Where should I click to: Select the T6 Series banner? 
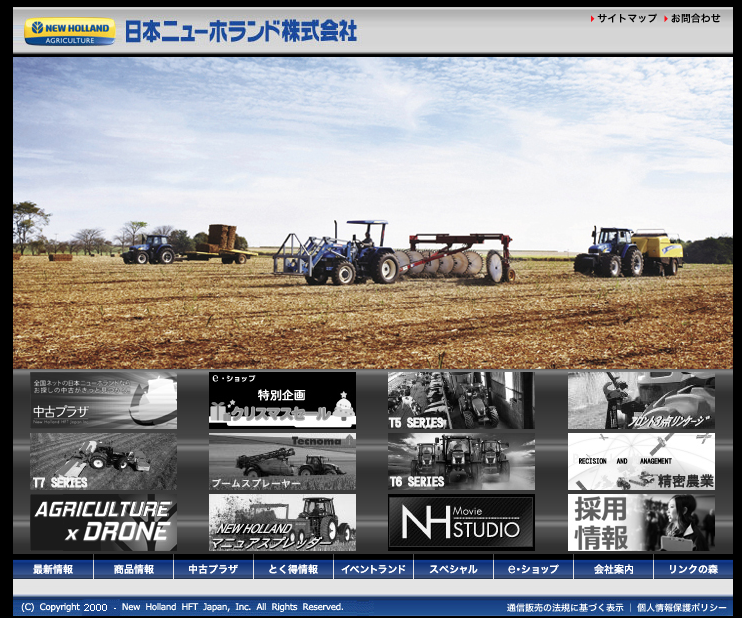(461, 462)
